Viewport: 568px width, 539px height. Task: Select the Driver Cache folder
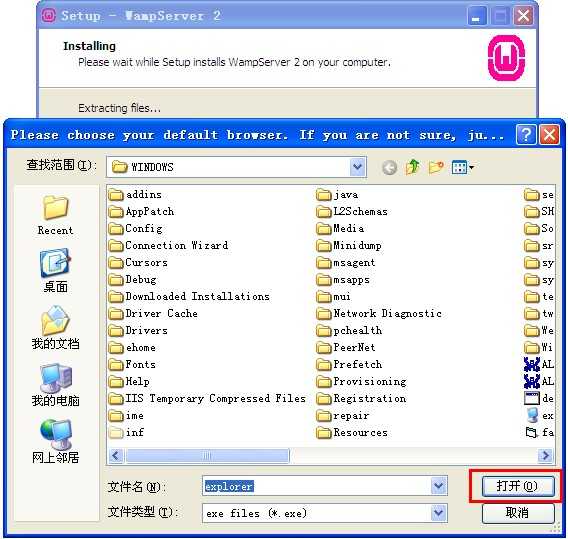coord(153,314)
